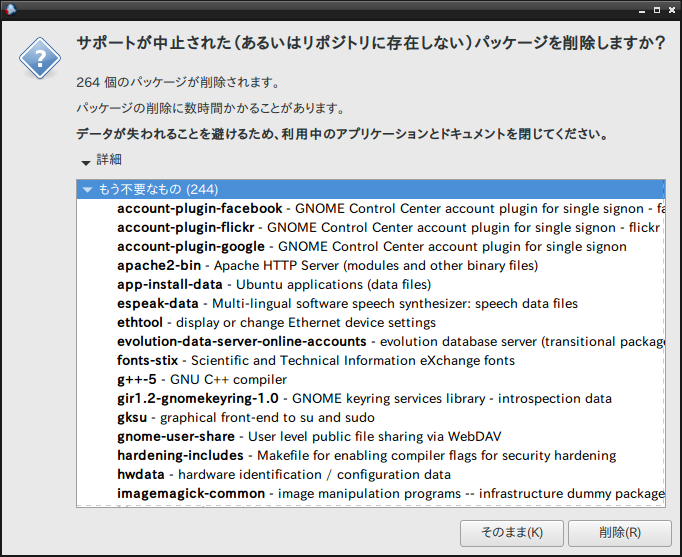Maximize the dialog window

click(x=657, y=10)
